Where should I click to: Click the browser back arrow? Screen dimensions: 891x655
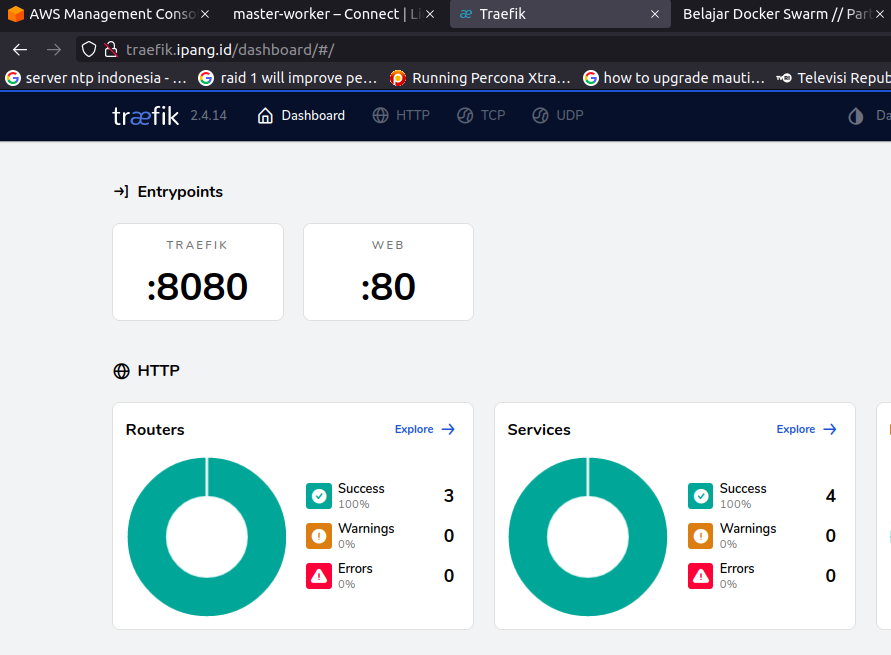coord(19,48)
